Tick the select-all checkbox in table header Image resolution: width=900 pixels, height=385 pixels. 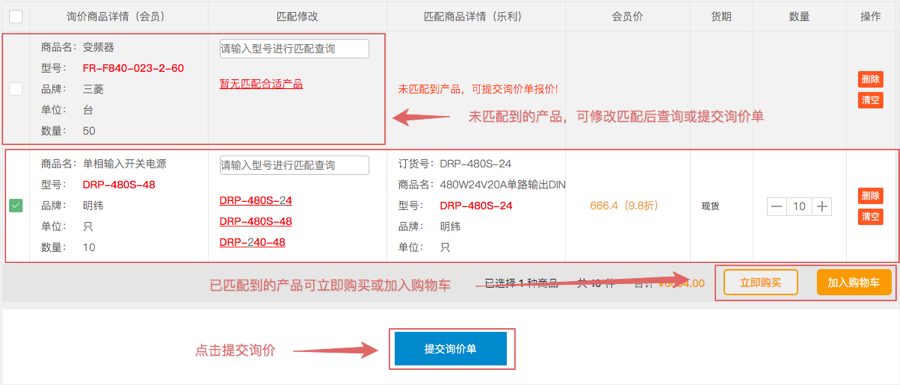pos(16,17)
